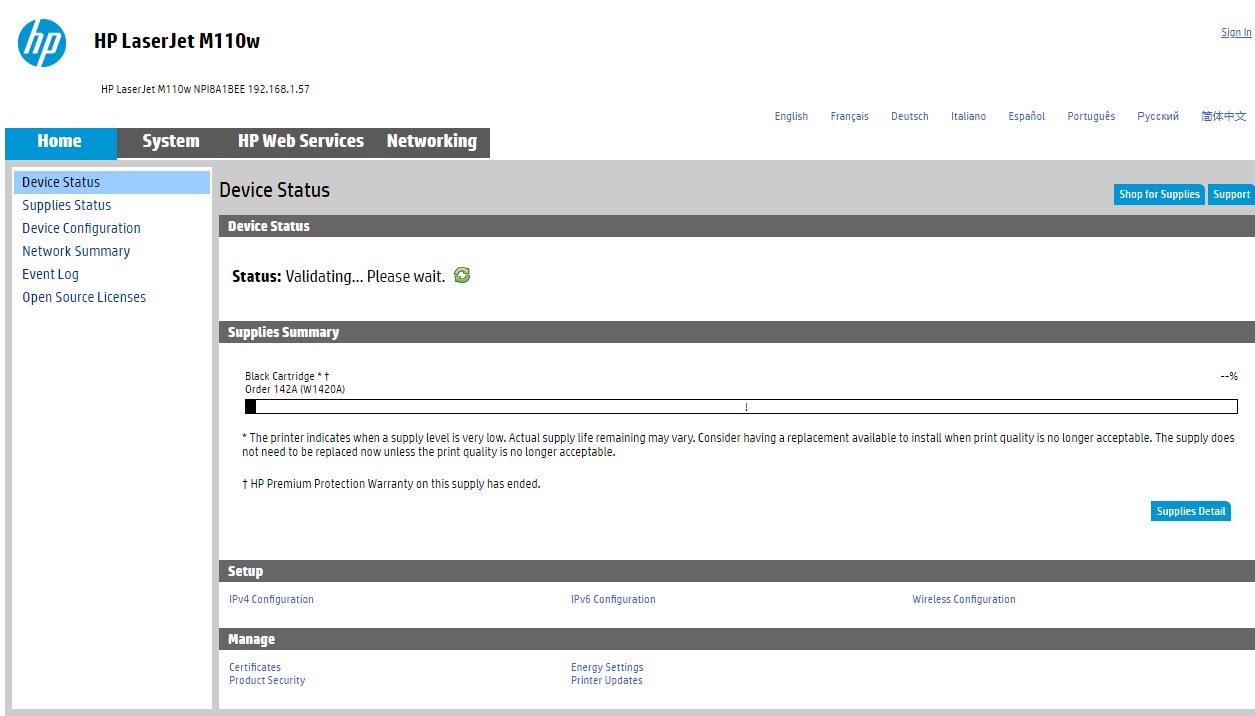Screen dimensions: 1255x716
Task: Refresh status with the green refresh icon
Action: (462, 275)
